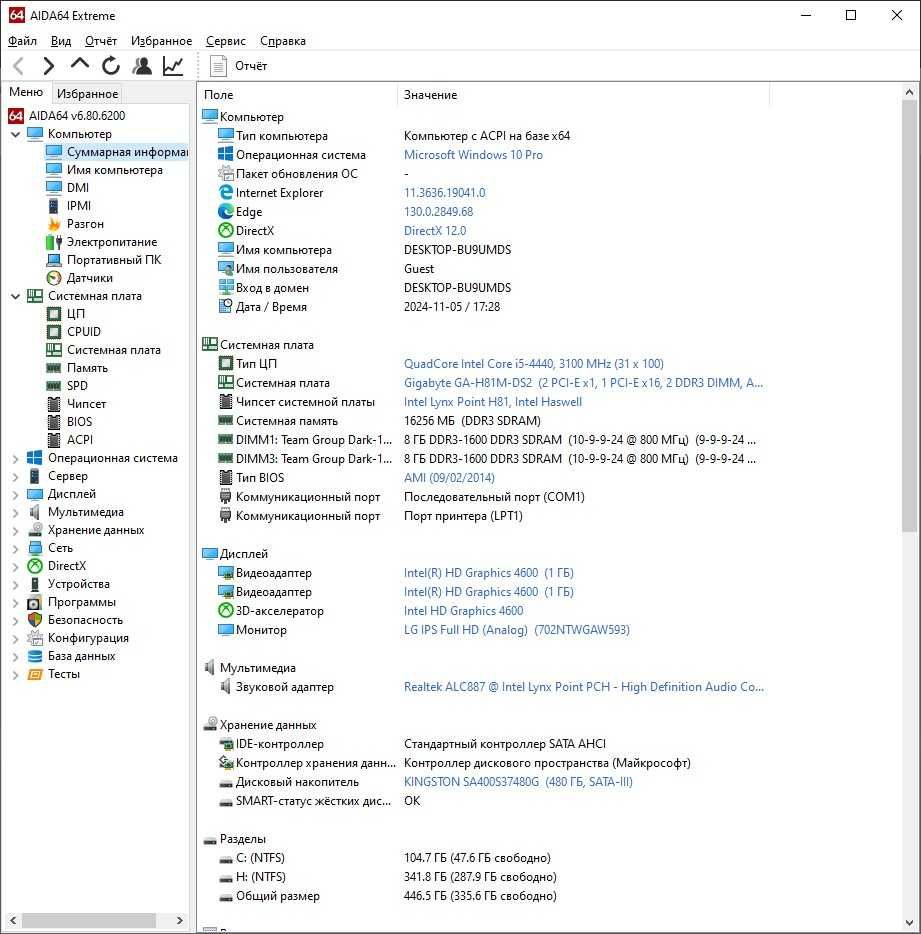Expand the Операционная система tree node
The width and height of the screenshot is (921, 934).
click(x=15, y=459)
